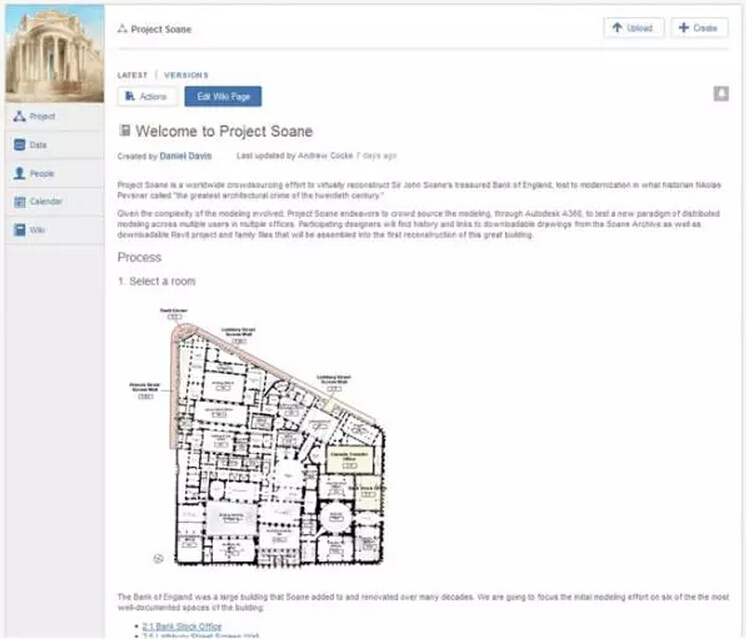Click the wiki page icon beside Welcome heading
The width and height of the screenshot is (746, 643).
coord(125,131)
